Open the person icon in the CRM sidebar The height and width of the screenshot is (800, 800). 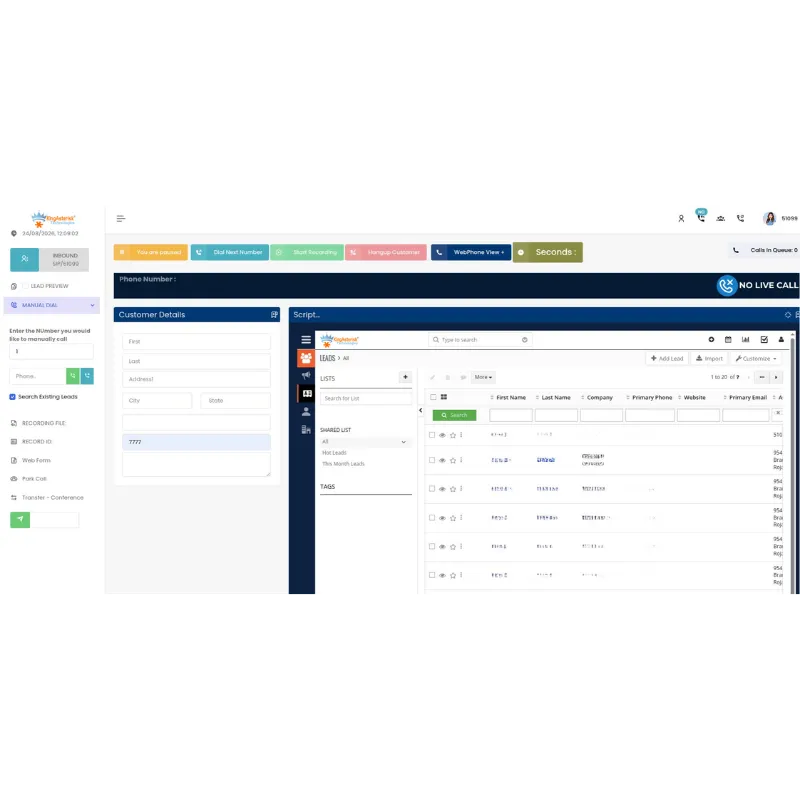click(x=306, y=411)
